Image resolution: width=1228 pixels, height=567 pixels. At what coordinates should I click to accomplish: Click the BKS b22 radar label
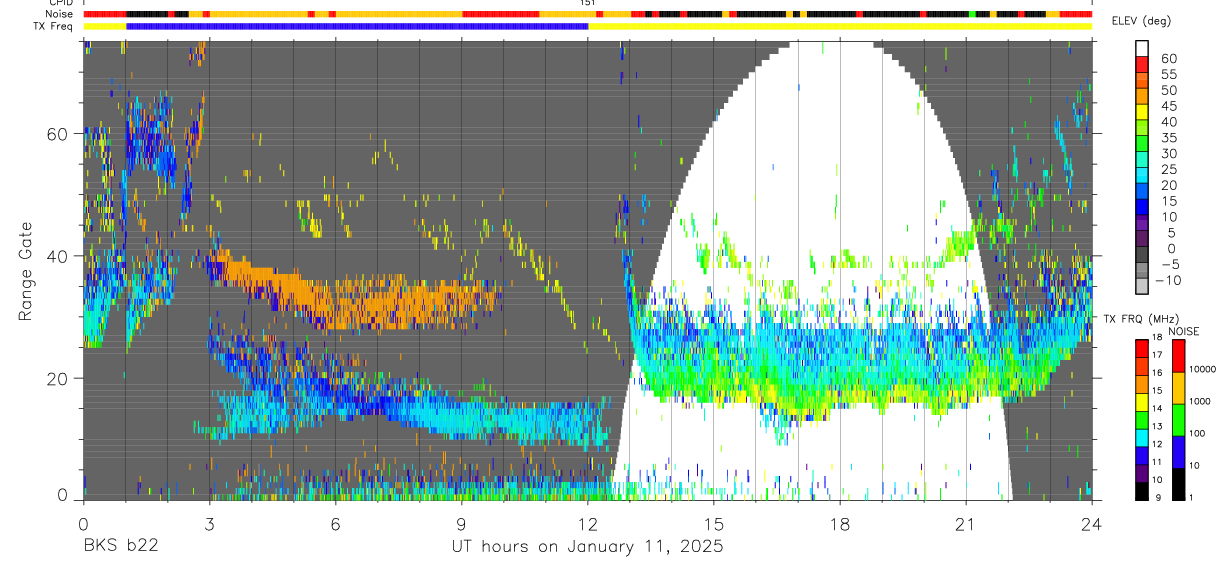(121, 547)
